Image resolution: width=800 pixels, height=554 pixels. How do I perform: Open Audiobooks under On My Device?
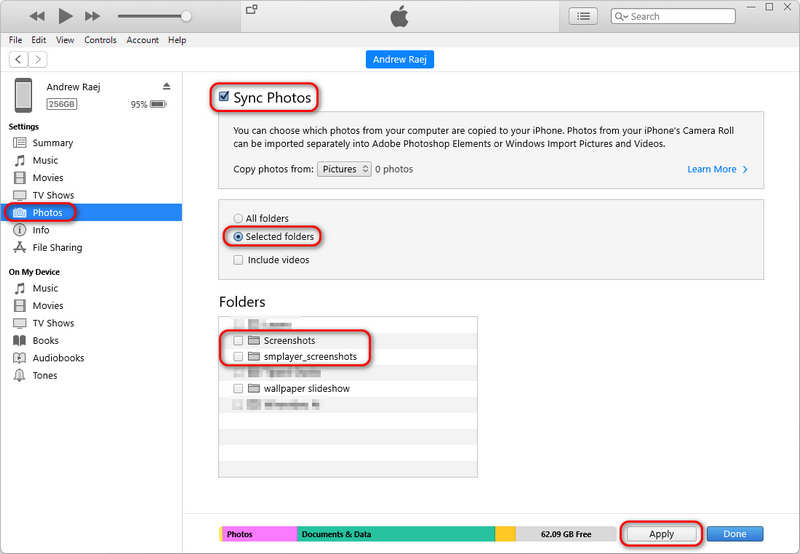tap(58, 358)
